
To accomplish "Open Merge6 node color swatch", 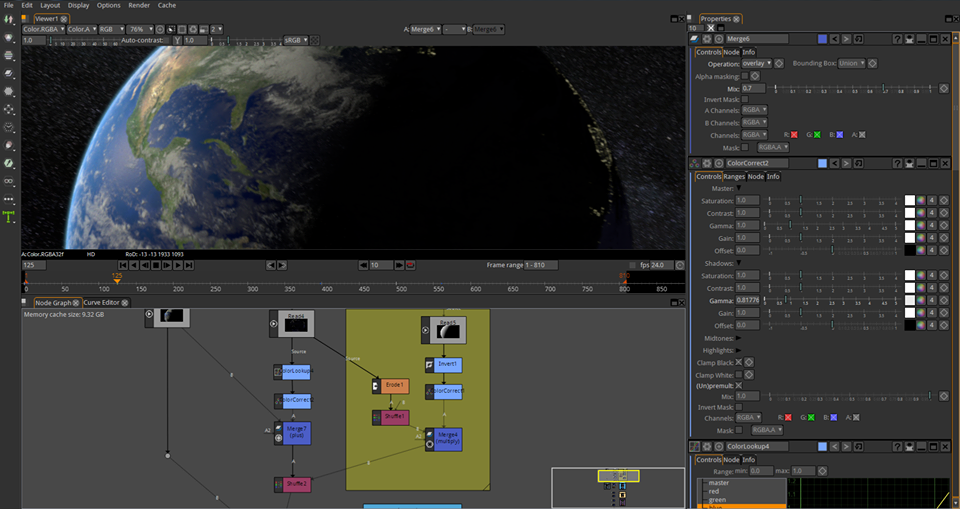I will (x=822, y=39).
